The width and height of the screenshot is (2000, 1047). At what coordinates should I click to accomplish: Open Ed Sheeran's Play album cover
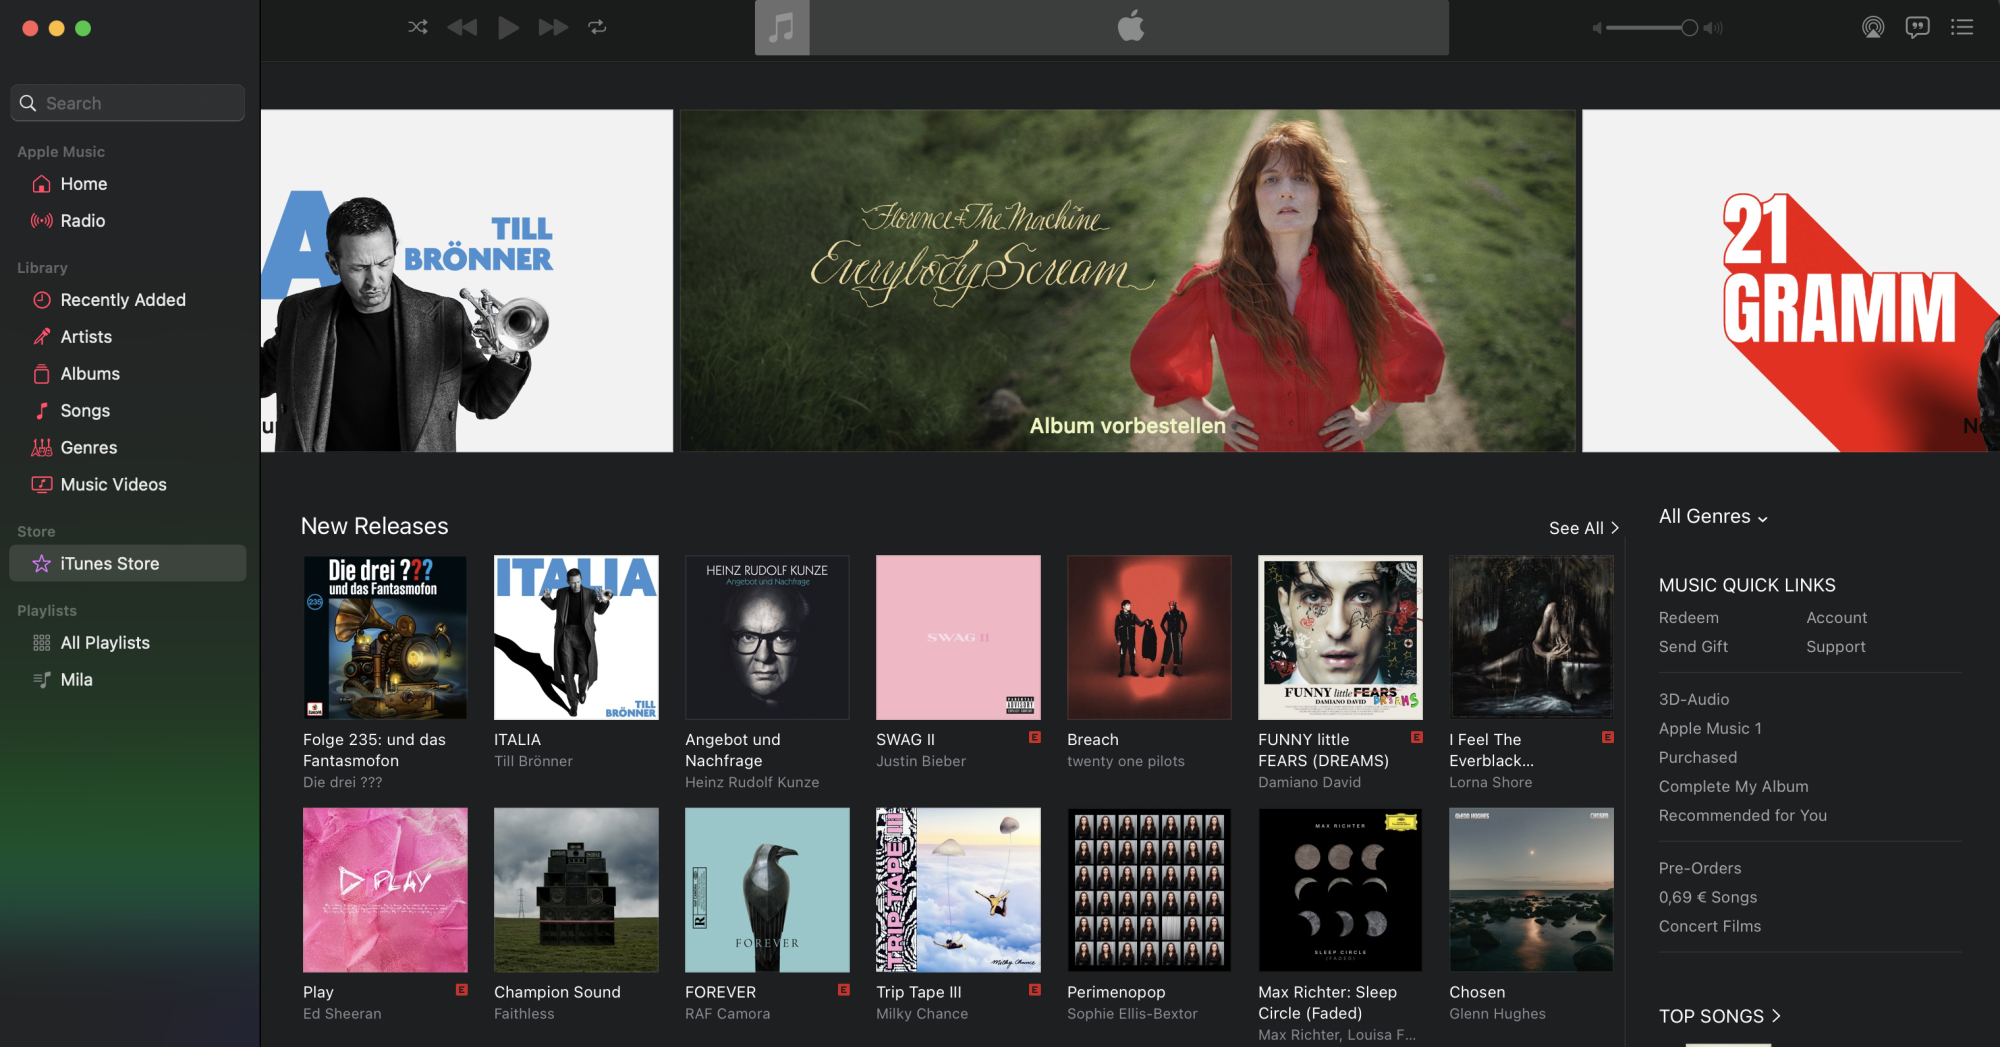pos(385,890)
